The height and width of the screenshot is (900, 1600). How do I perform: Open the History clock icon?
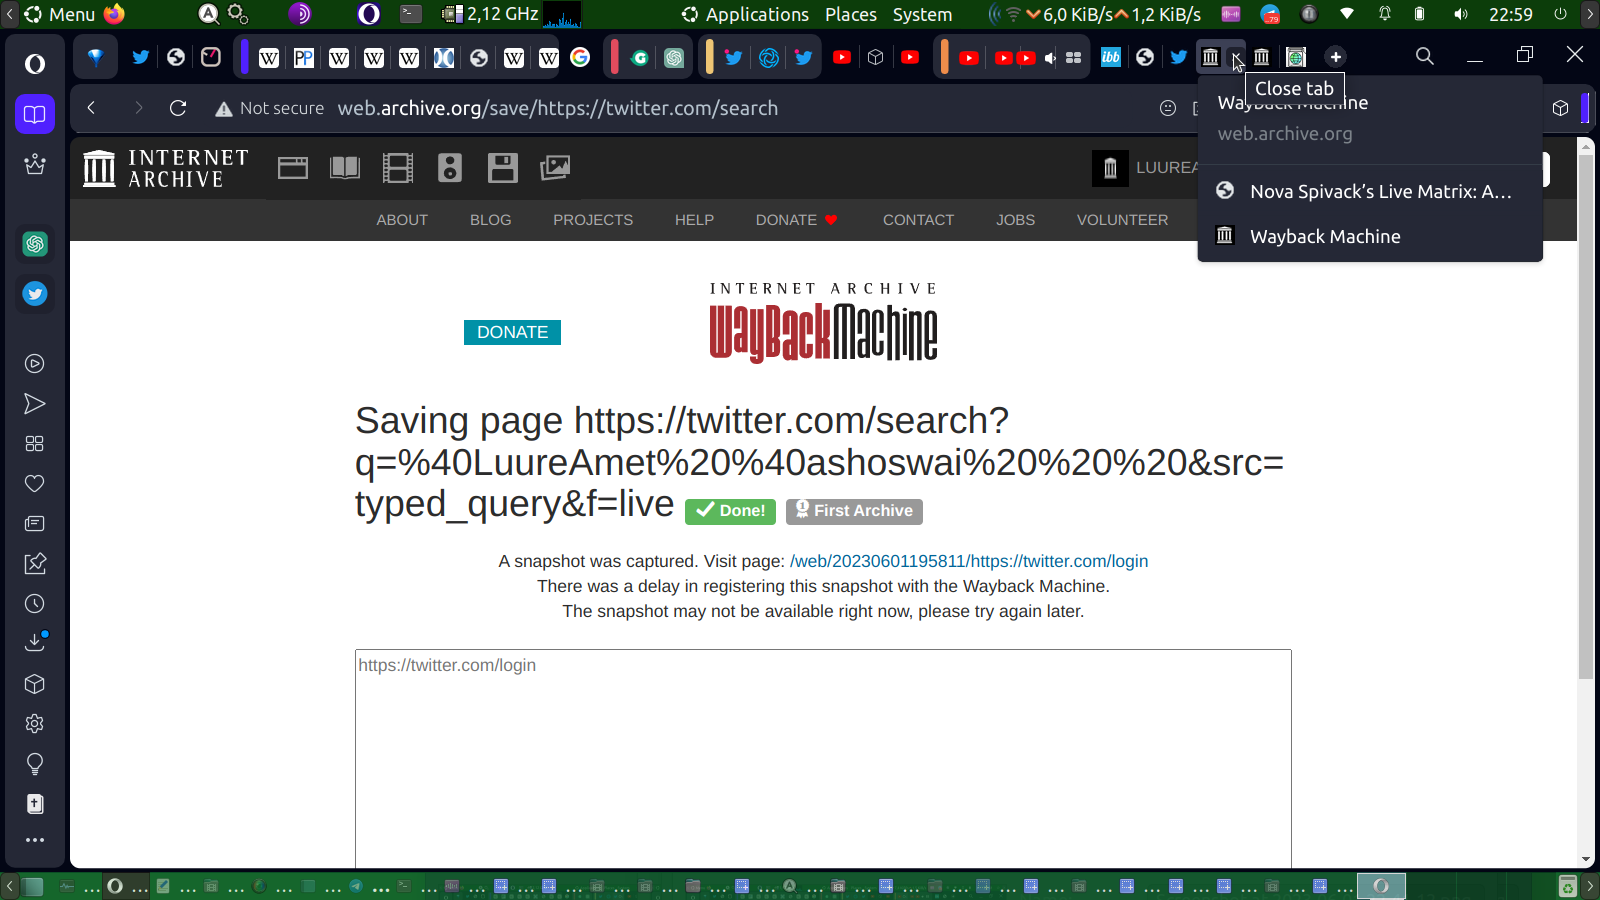tap(35, 604)
